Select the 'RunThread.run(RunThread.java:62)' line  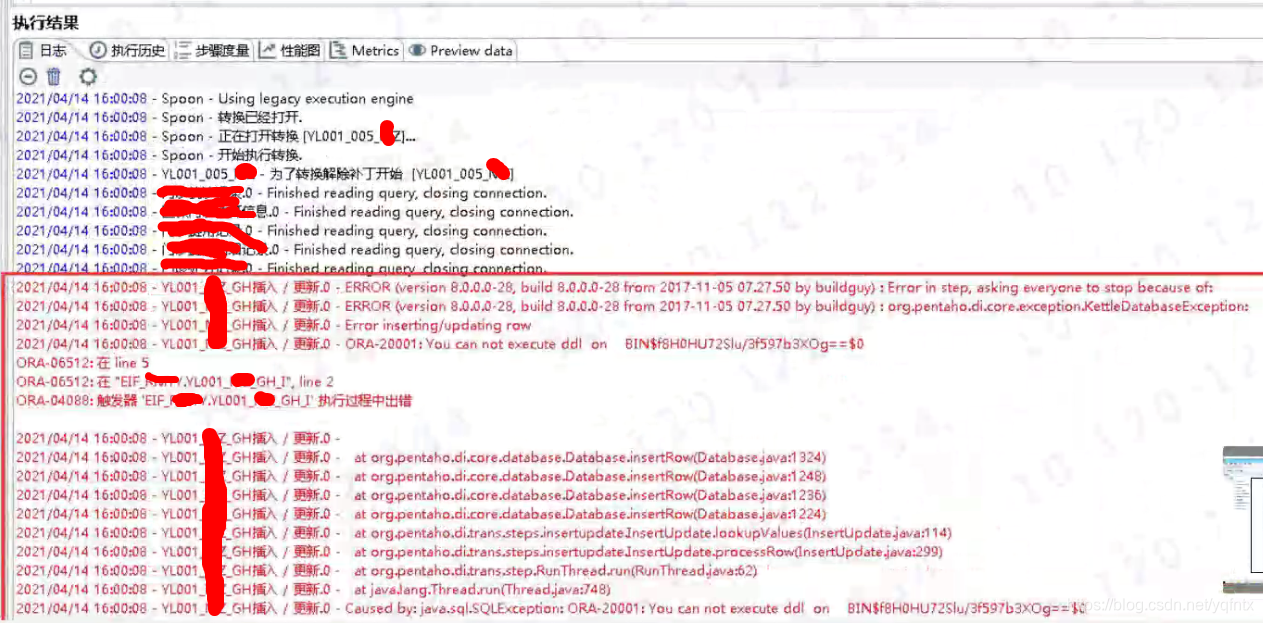tap(387, 571)
